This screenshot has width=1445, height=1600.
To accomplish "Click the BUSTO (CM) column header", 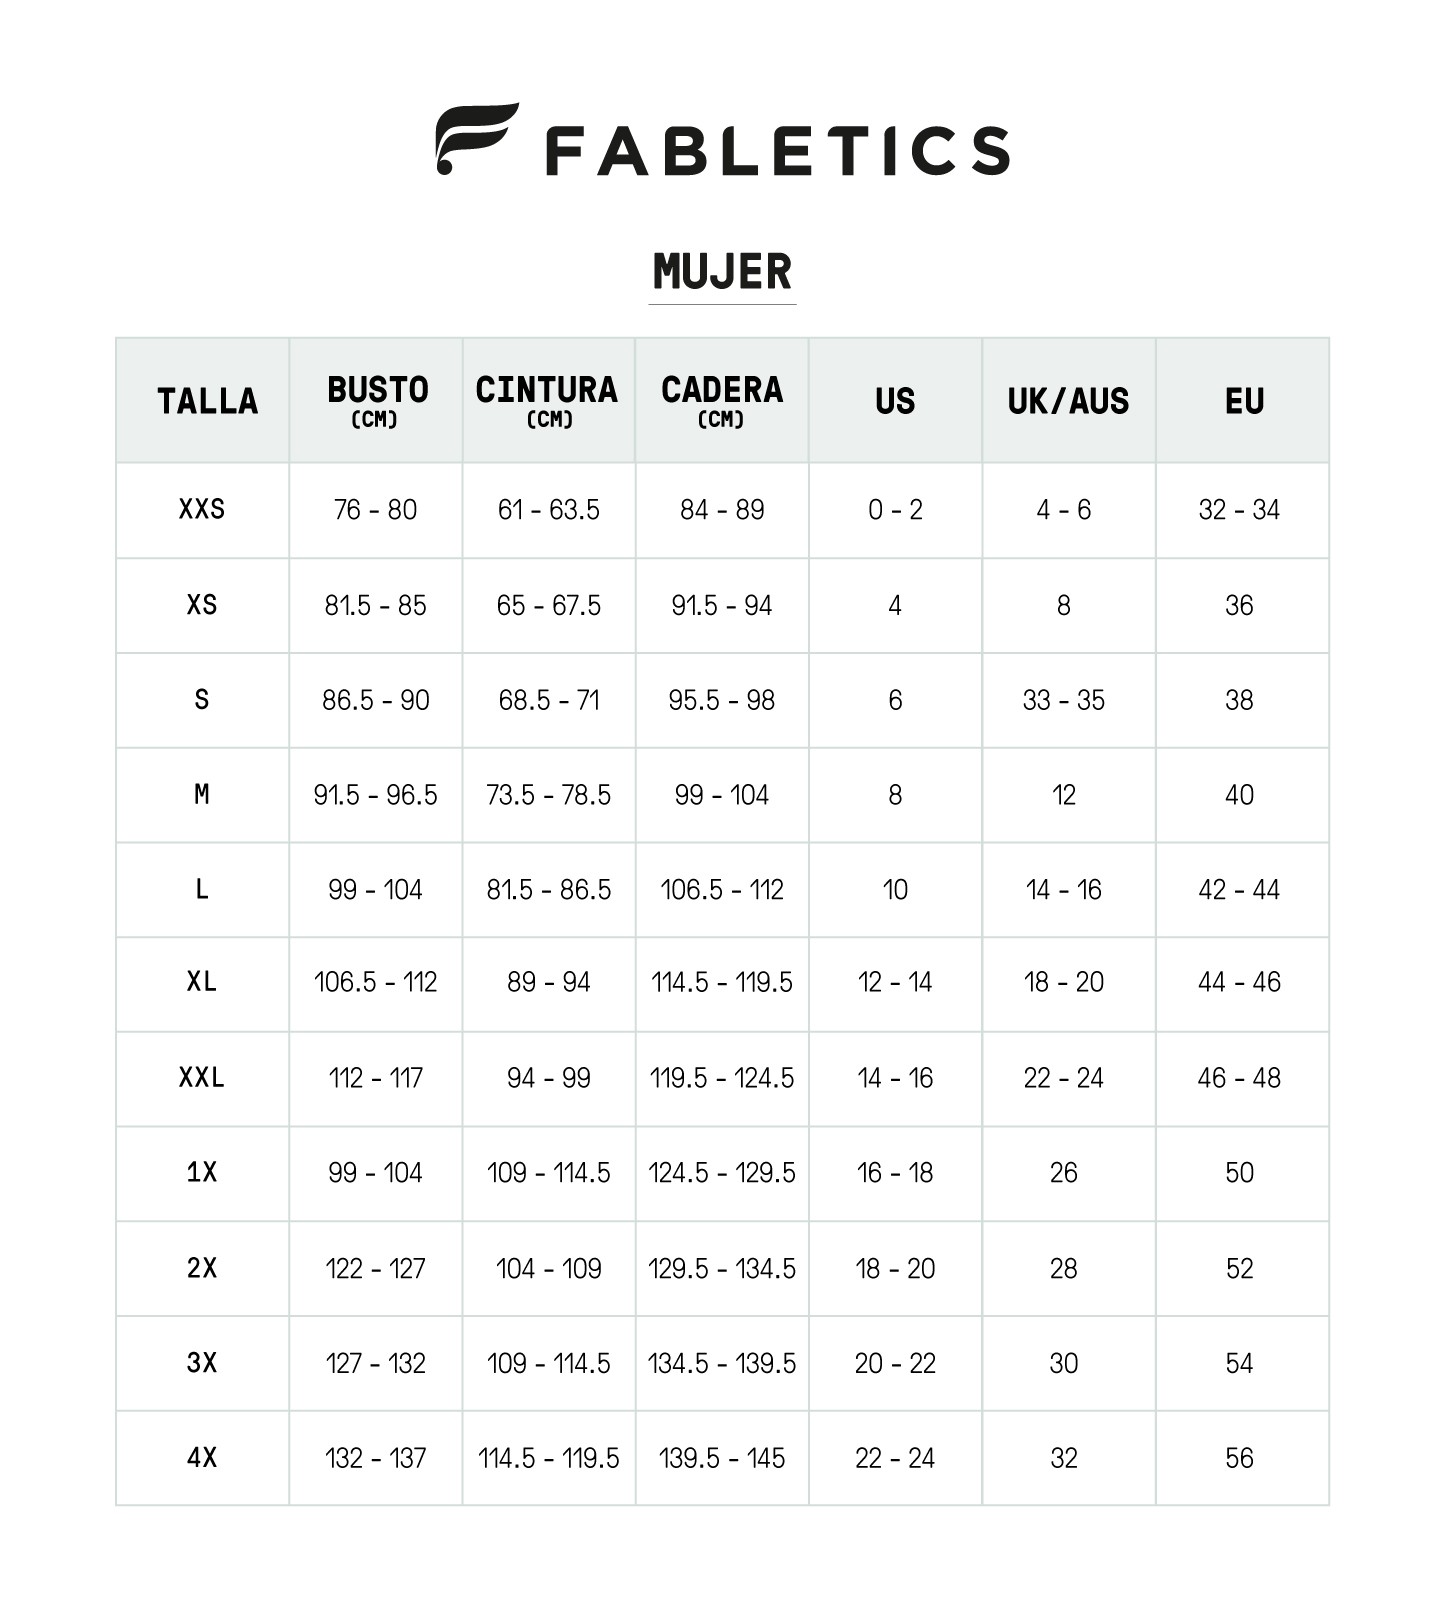I will click(x=377, y=400).
